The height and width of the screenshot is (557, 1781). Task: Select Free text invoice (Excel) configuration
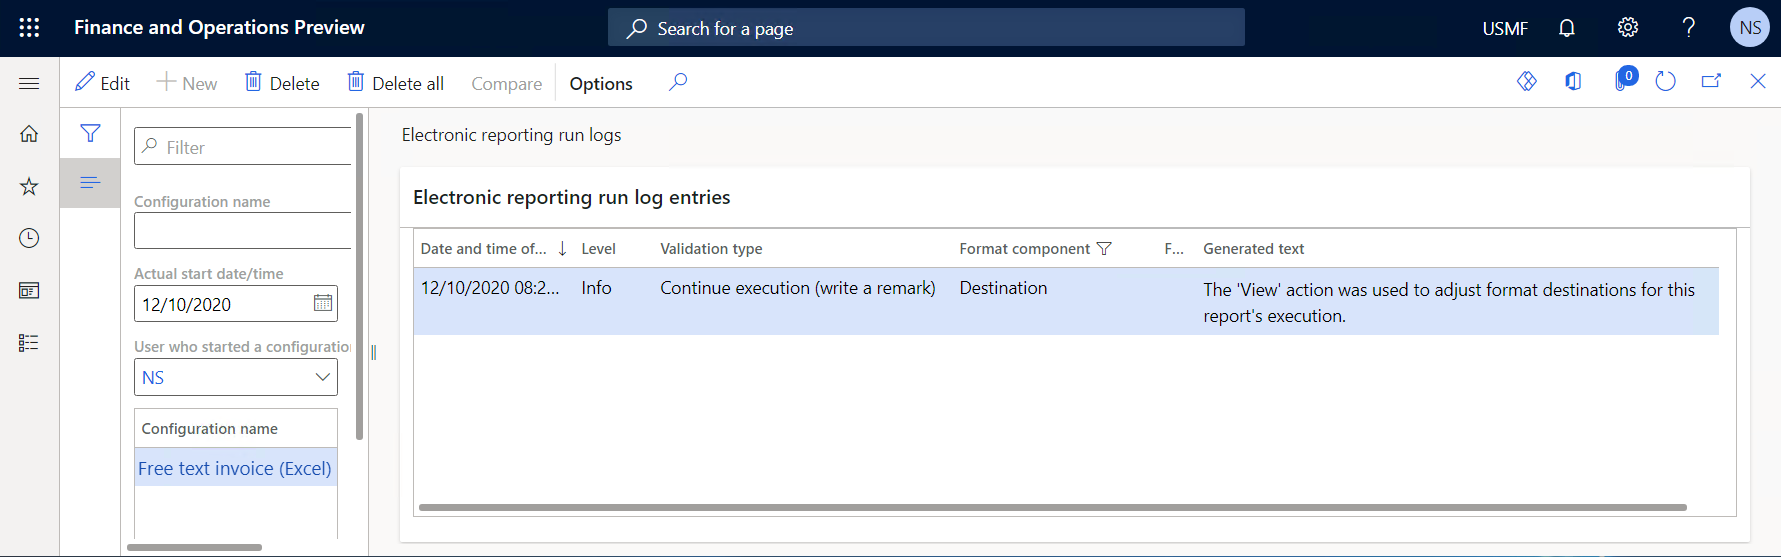235,468
